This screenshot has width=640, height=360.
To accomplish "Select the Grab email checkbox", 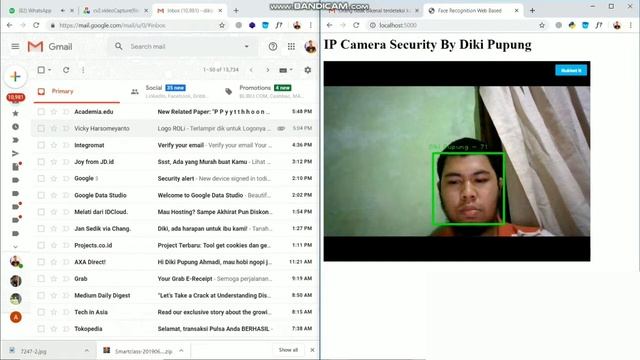I will (x=41, y=278).
